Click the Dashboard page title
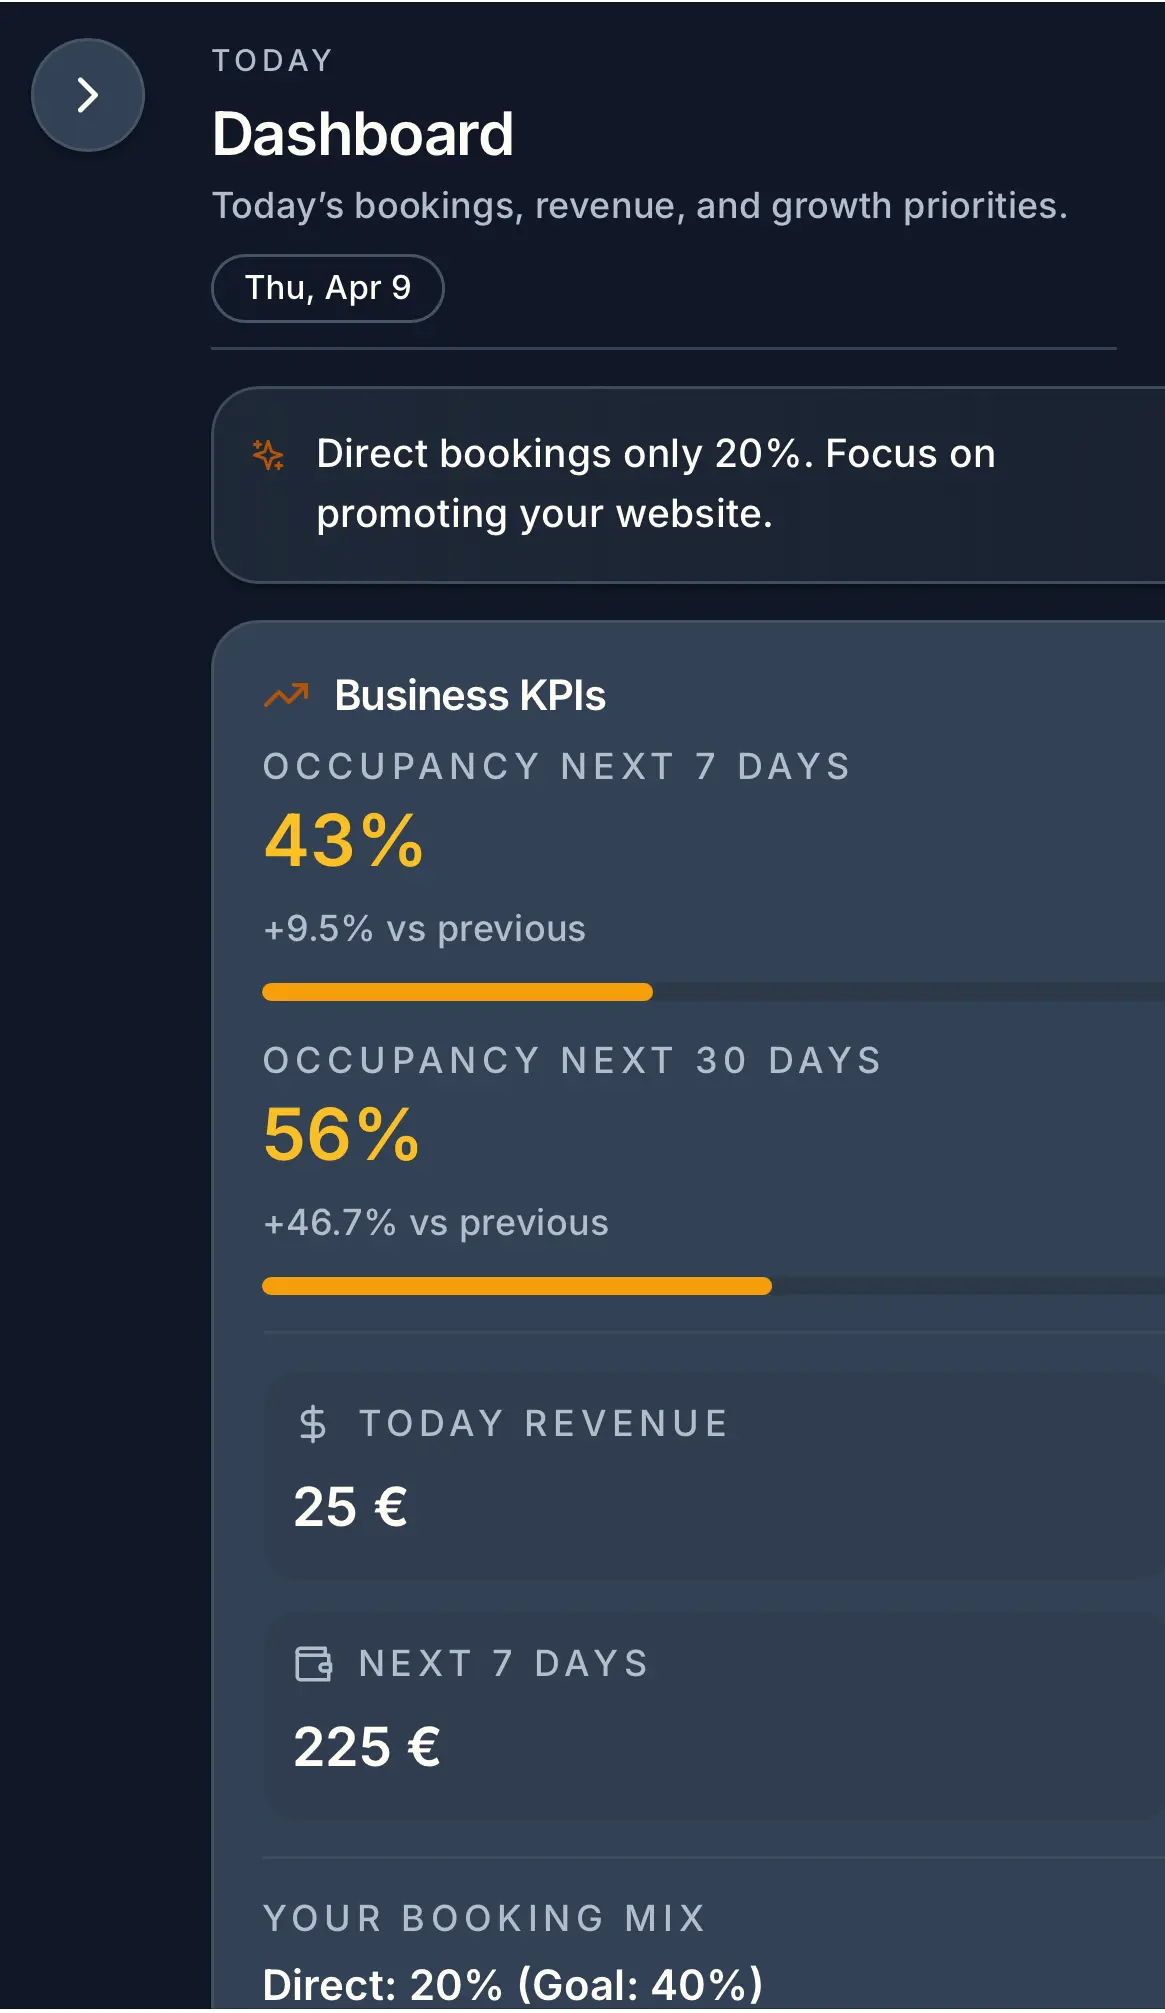Viewport: 1165px width, 2013px height. coord(363,134)
